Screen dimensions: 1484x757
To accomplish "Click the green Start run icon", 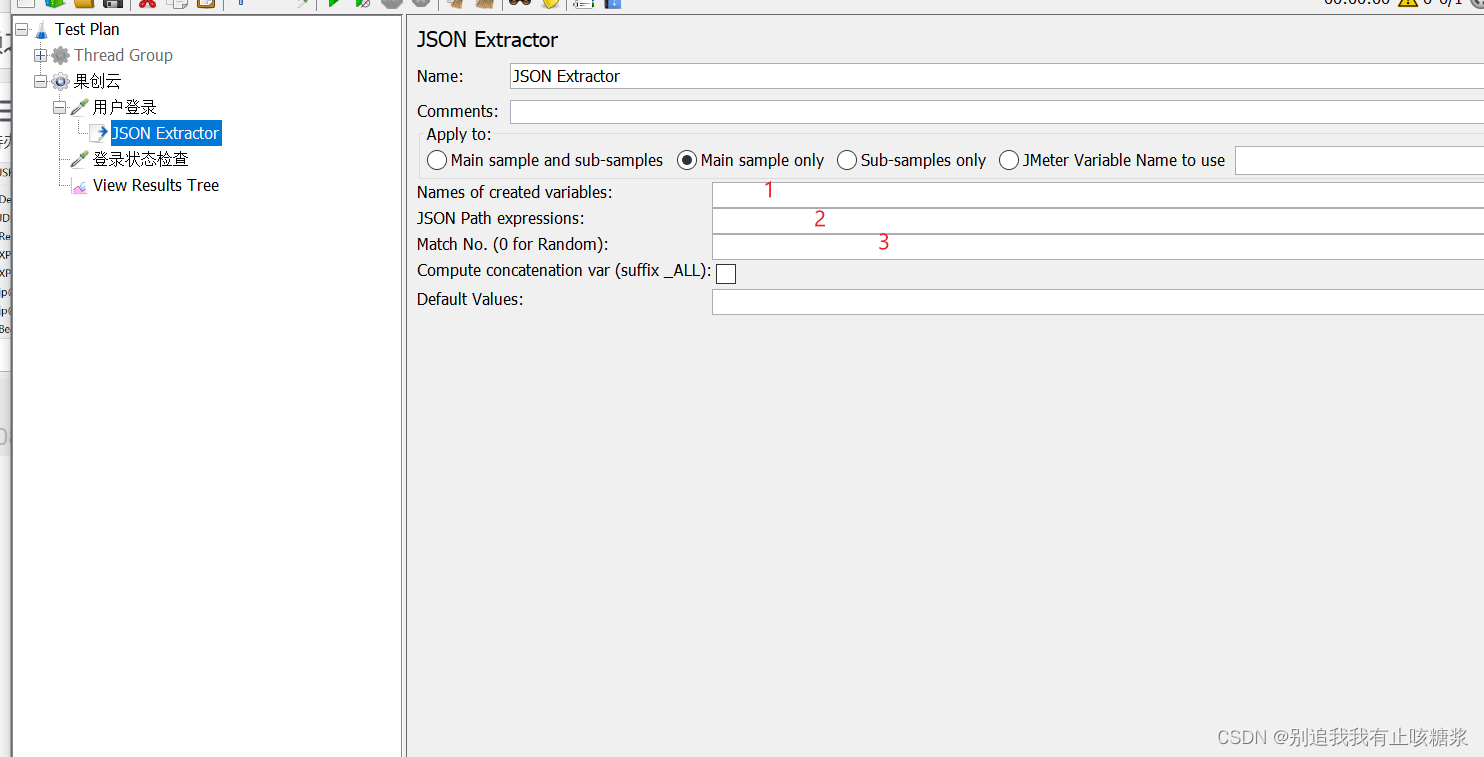I will (334, 3).
